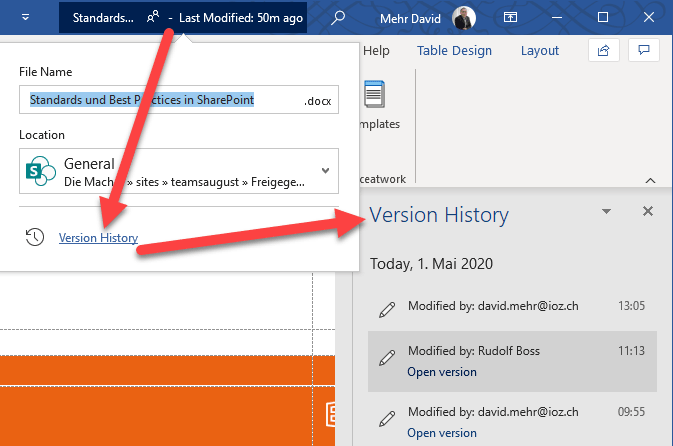The image size is (673, 446).
Task: Collapse the ribbon with the chevron
Action: 650,181
